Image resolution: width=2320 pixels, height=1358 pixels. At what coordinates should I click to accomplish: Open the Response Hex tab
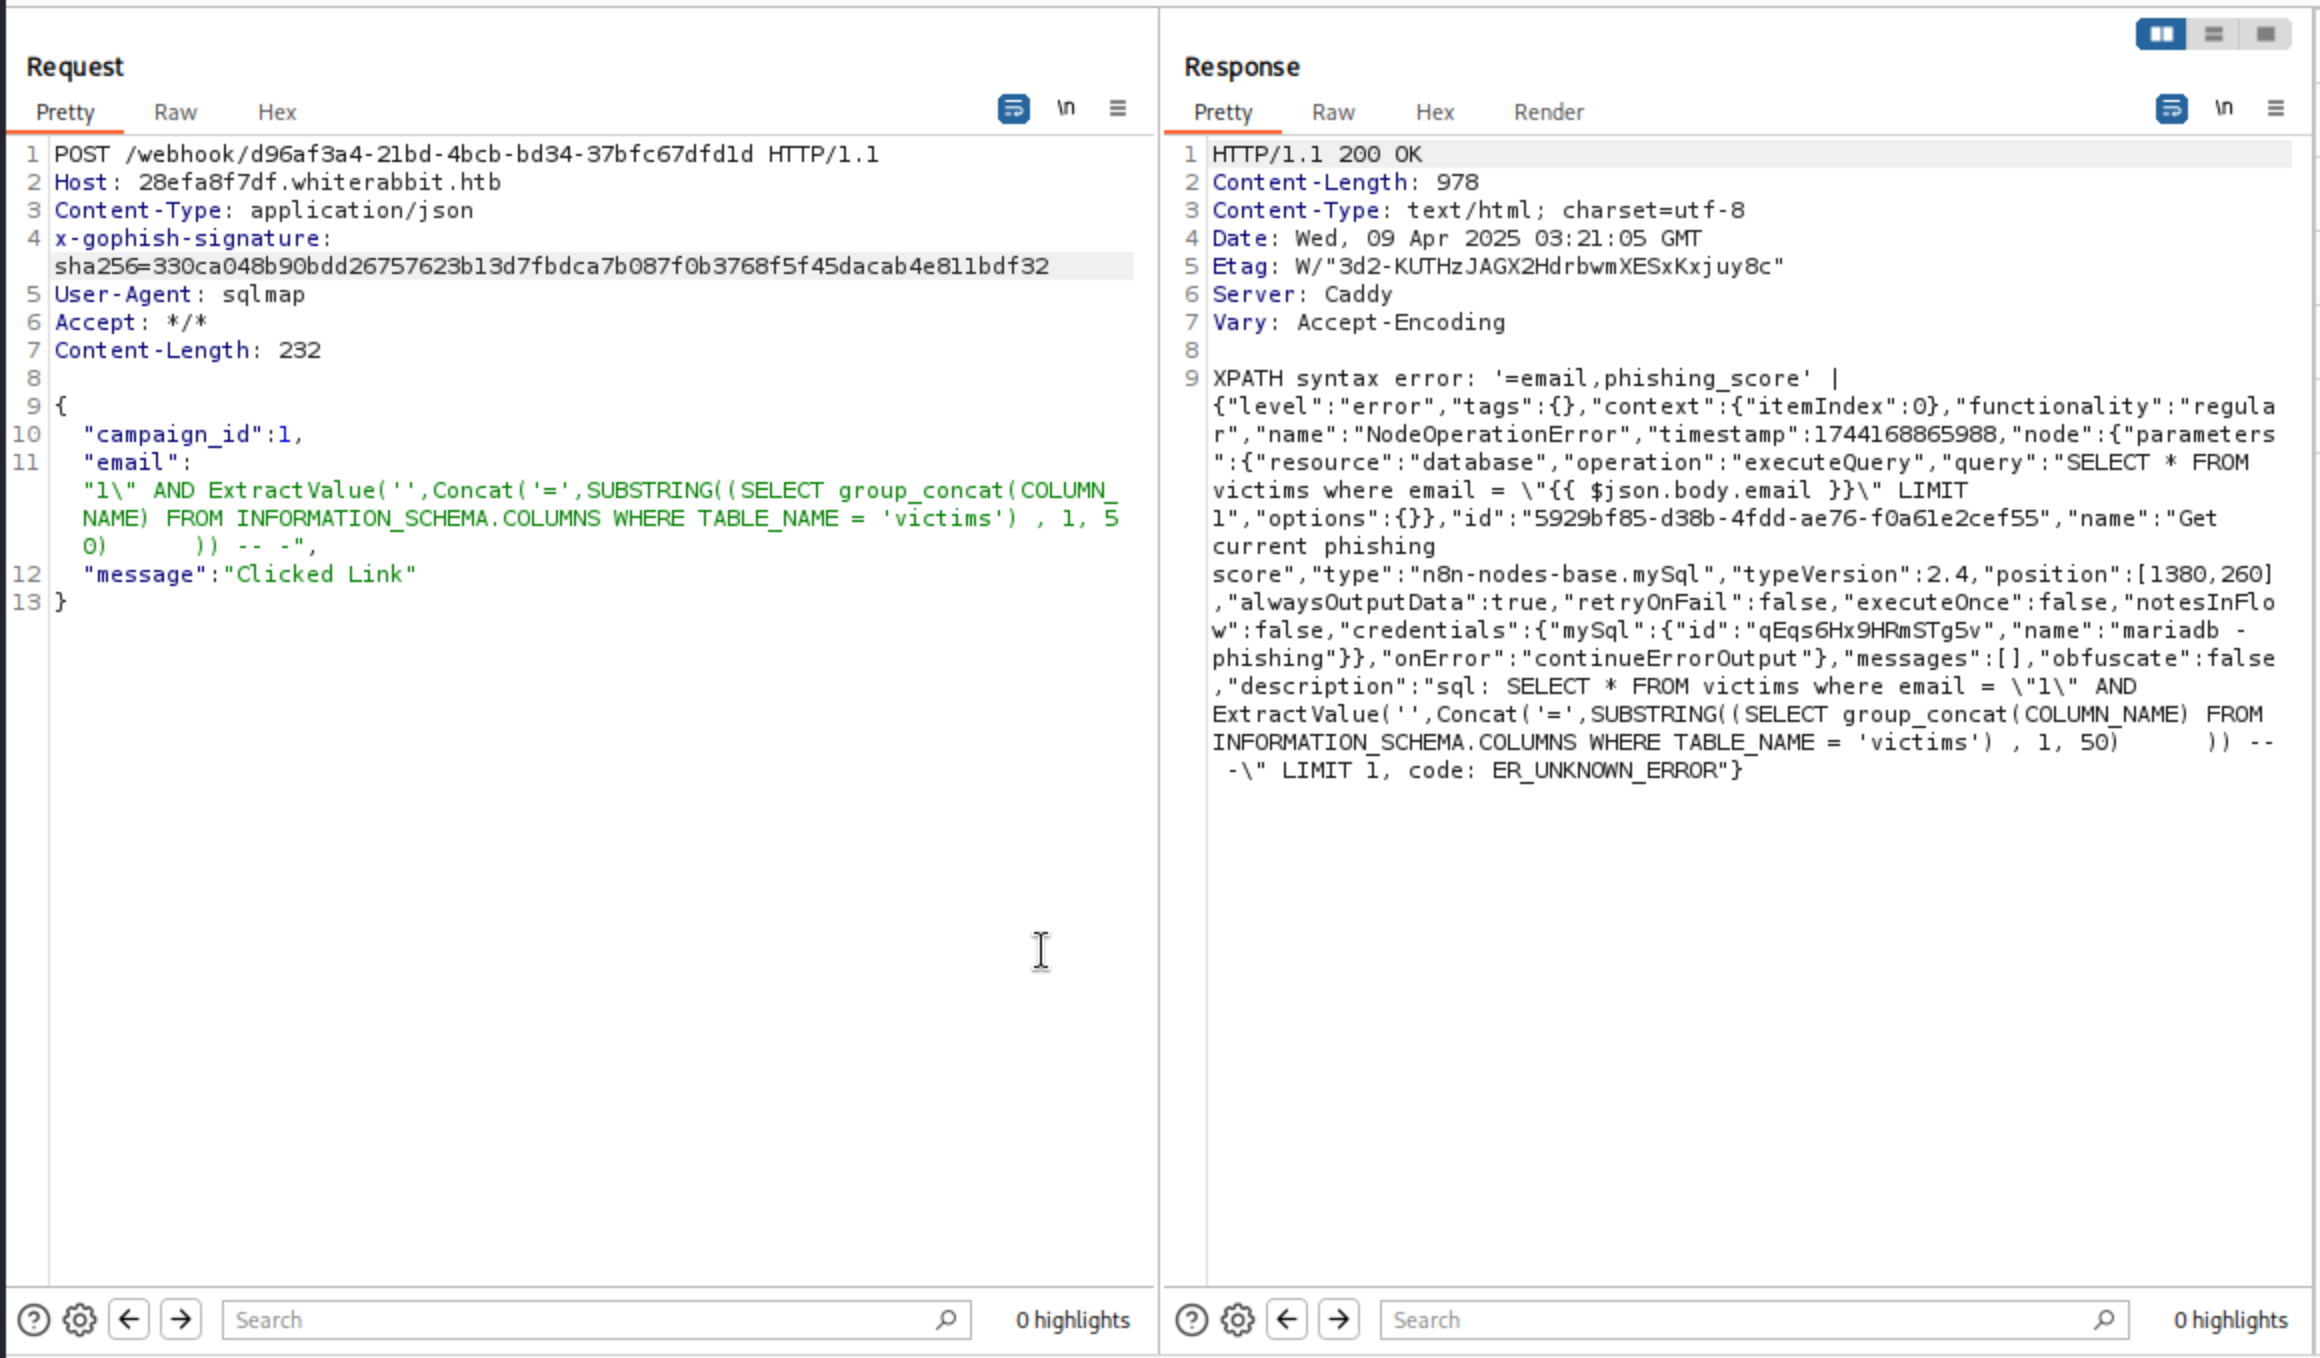coord(1434,112)
